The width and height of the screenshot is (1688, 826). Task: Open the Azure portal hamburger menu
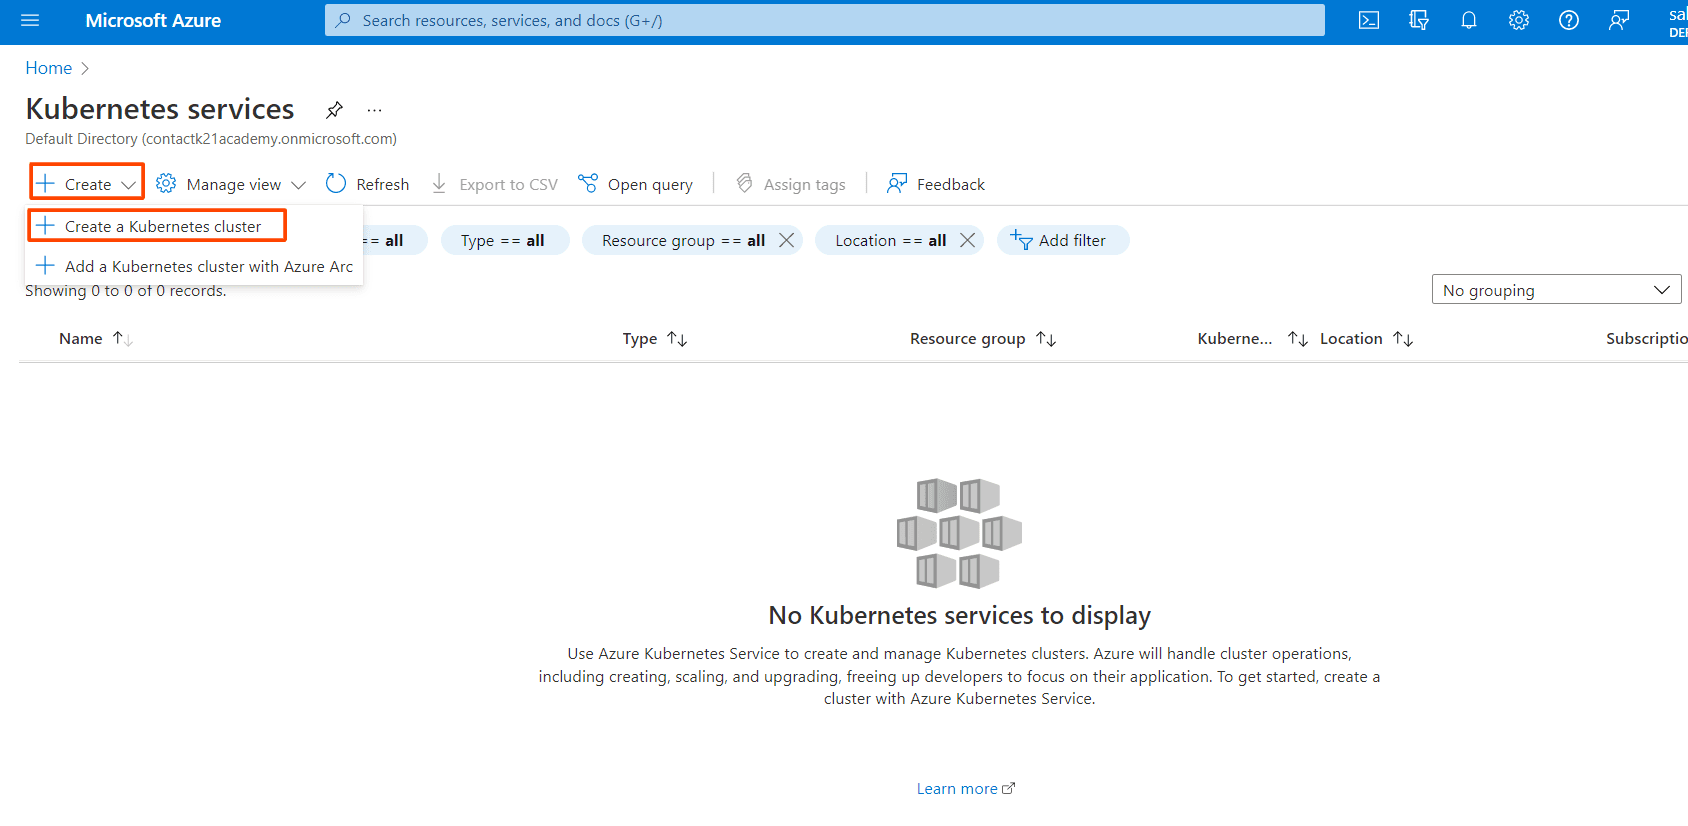coord(30,20)
